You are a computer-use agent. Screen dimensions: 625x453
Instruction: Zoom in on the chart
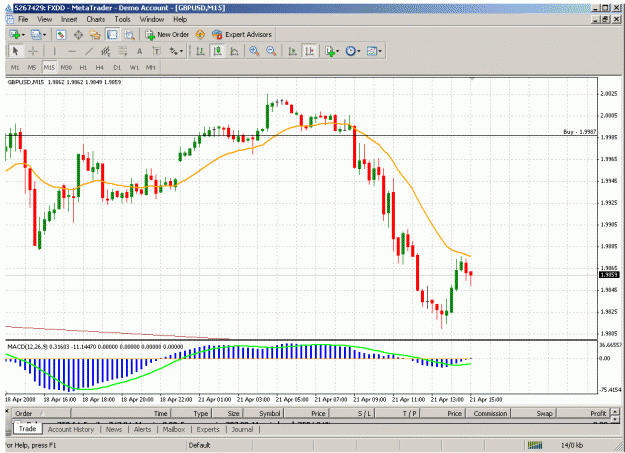[x=254, y=51]
